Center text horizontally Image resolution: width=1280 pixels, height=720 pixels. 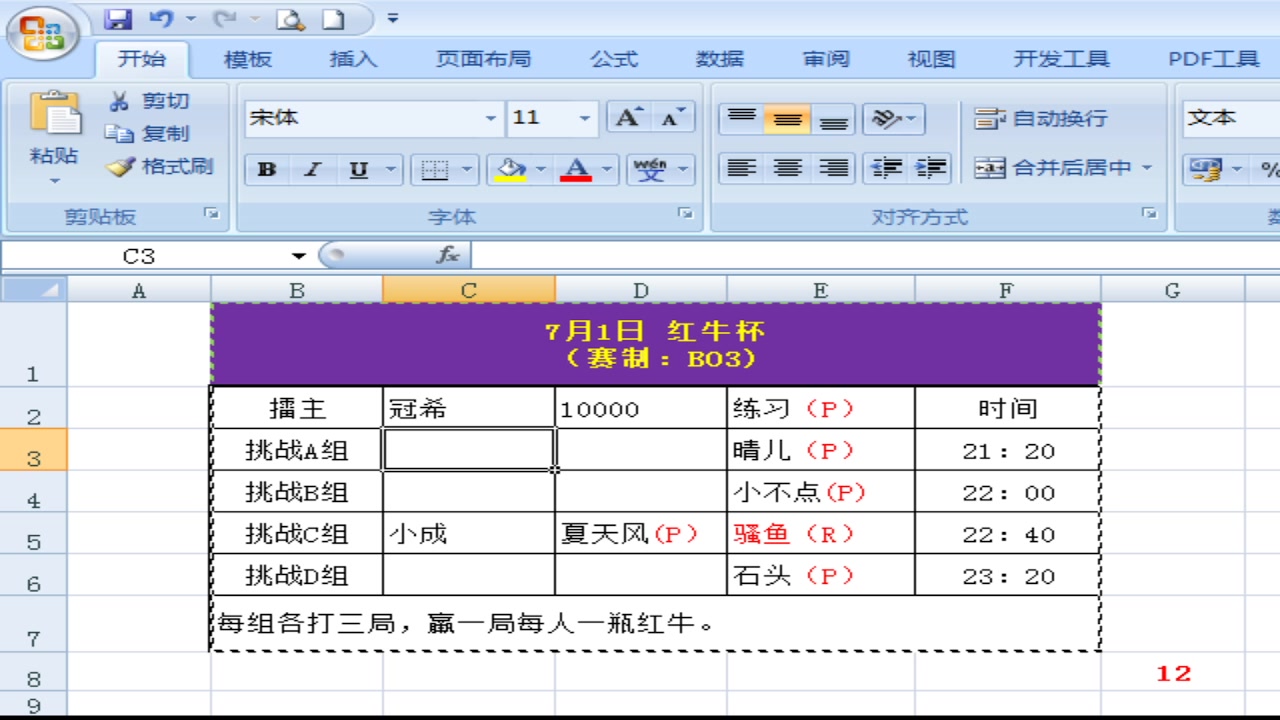pyautogui.click(x=787, y=167)
